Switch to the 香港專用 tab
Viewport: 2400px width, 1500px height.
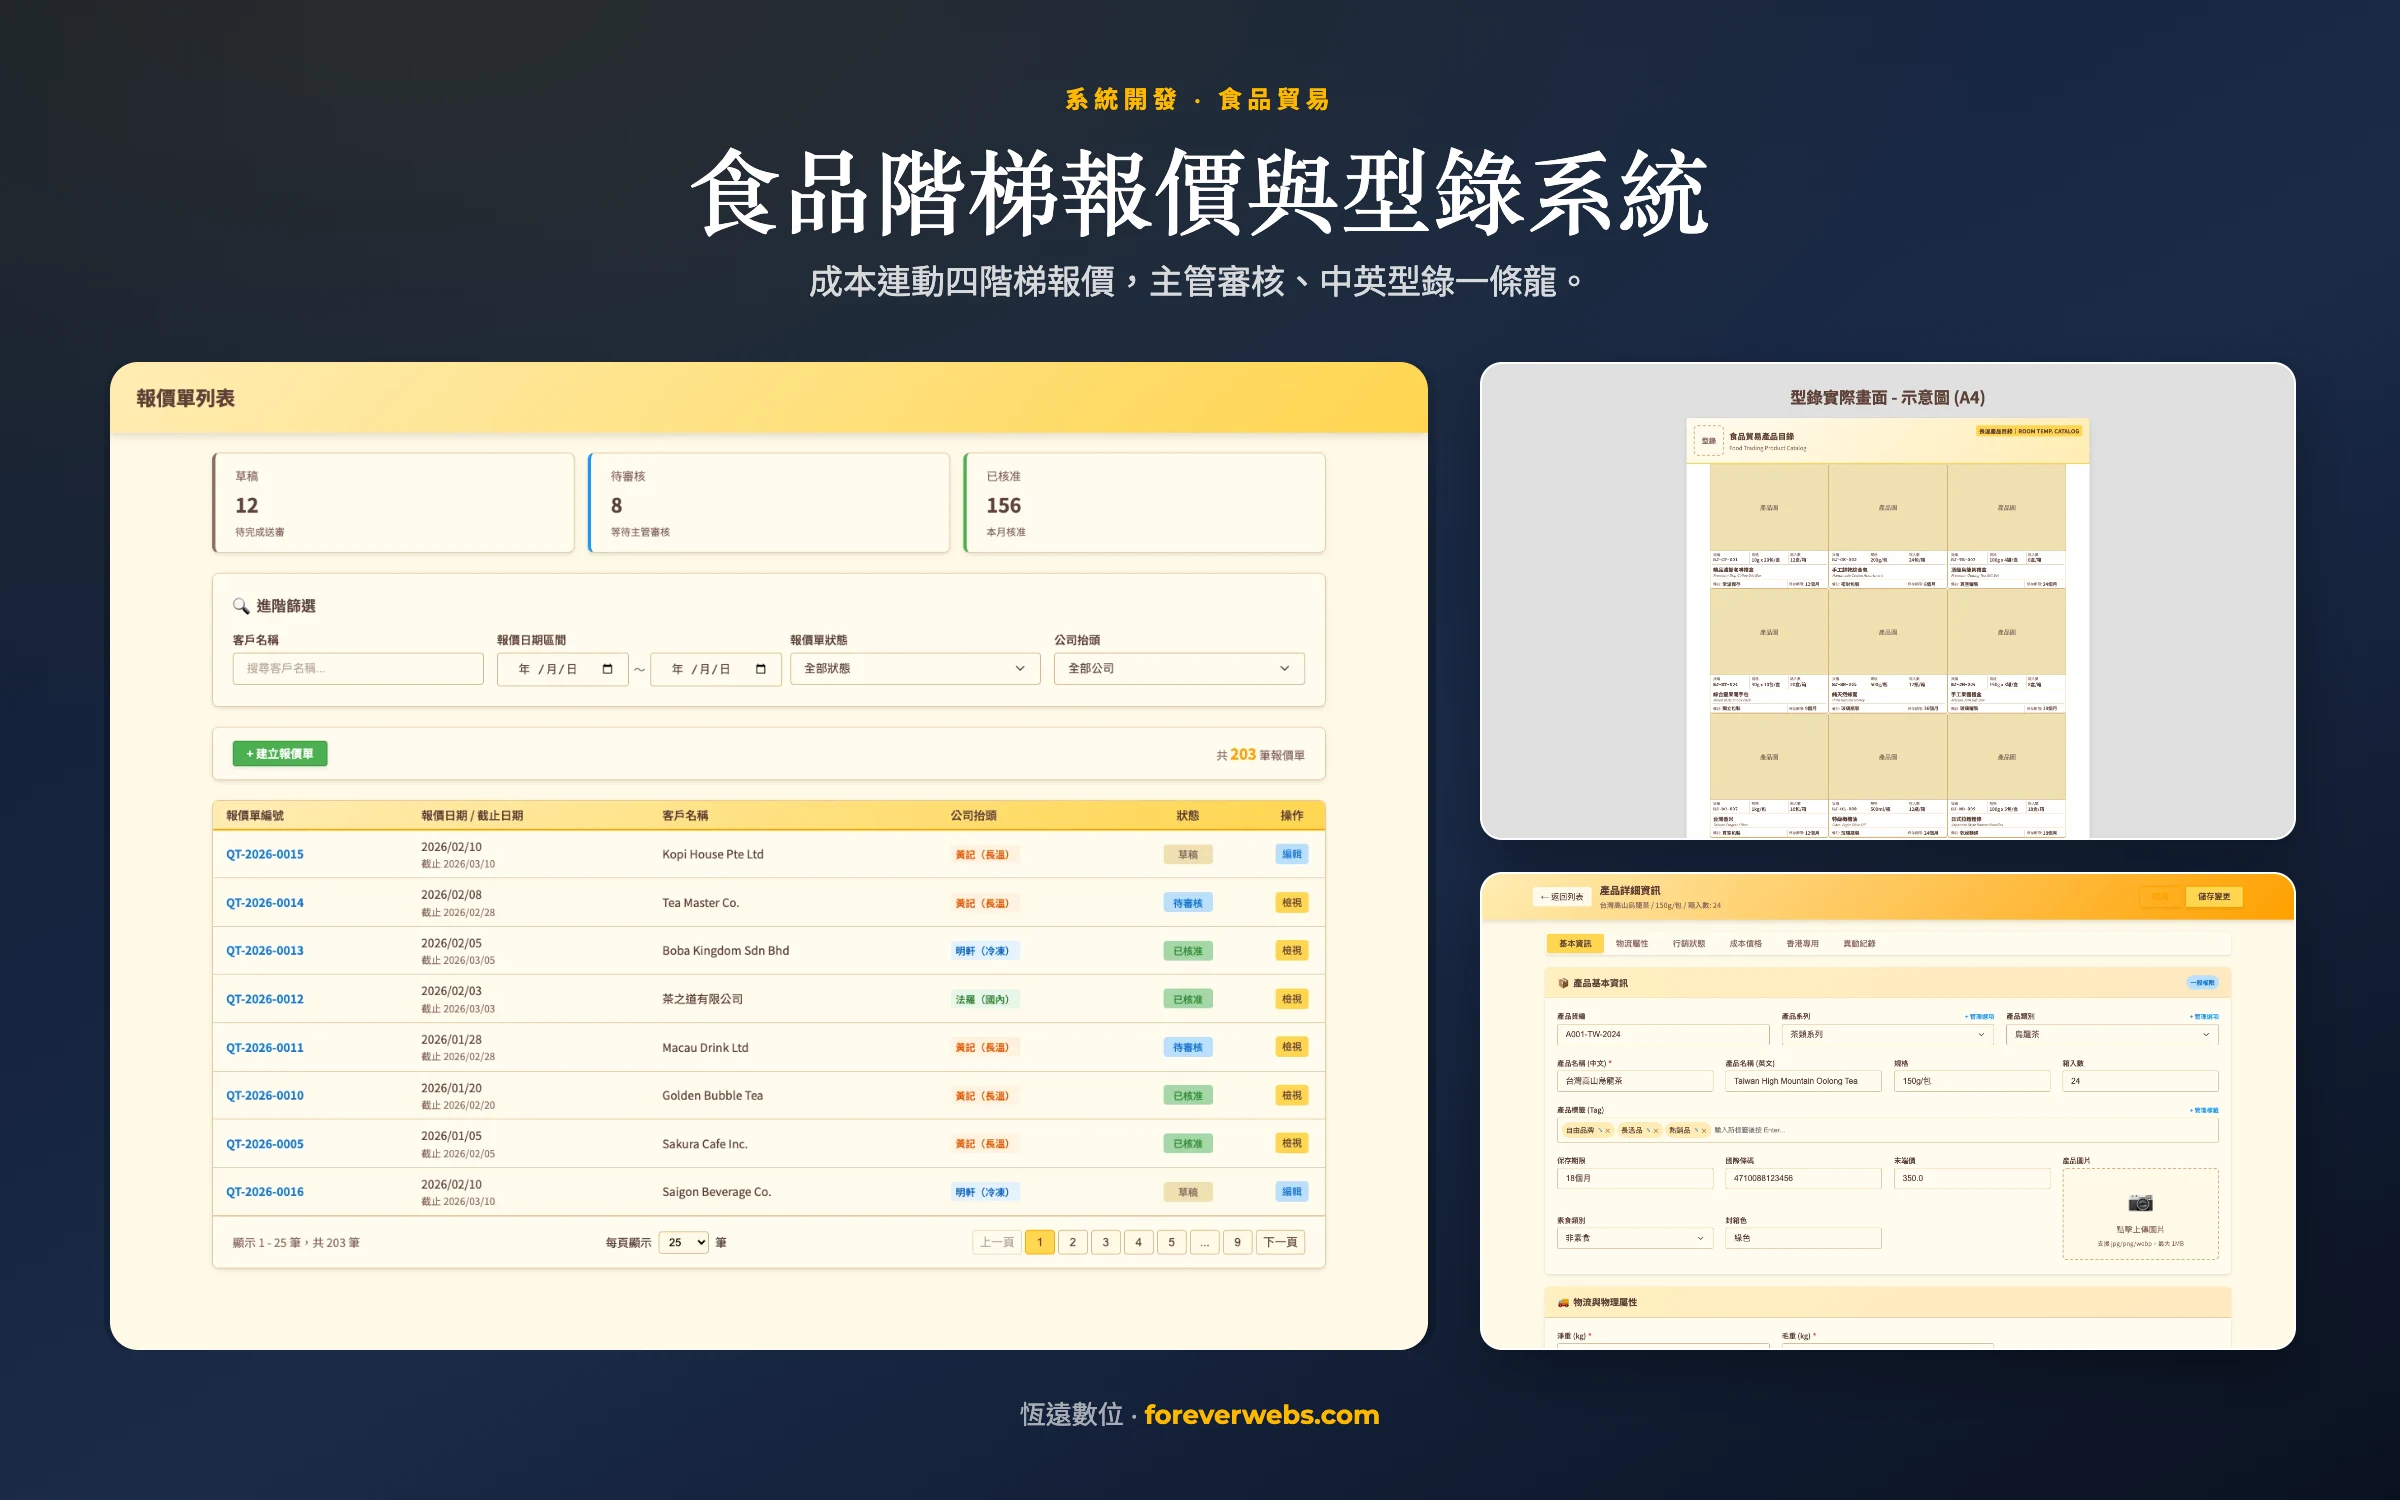(x=1803, y=943)
